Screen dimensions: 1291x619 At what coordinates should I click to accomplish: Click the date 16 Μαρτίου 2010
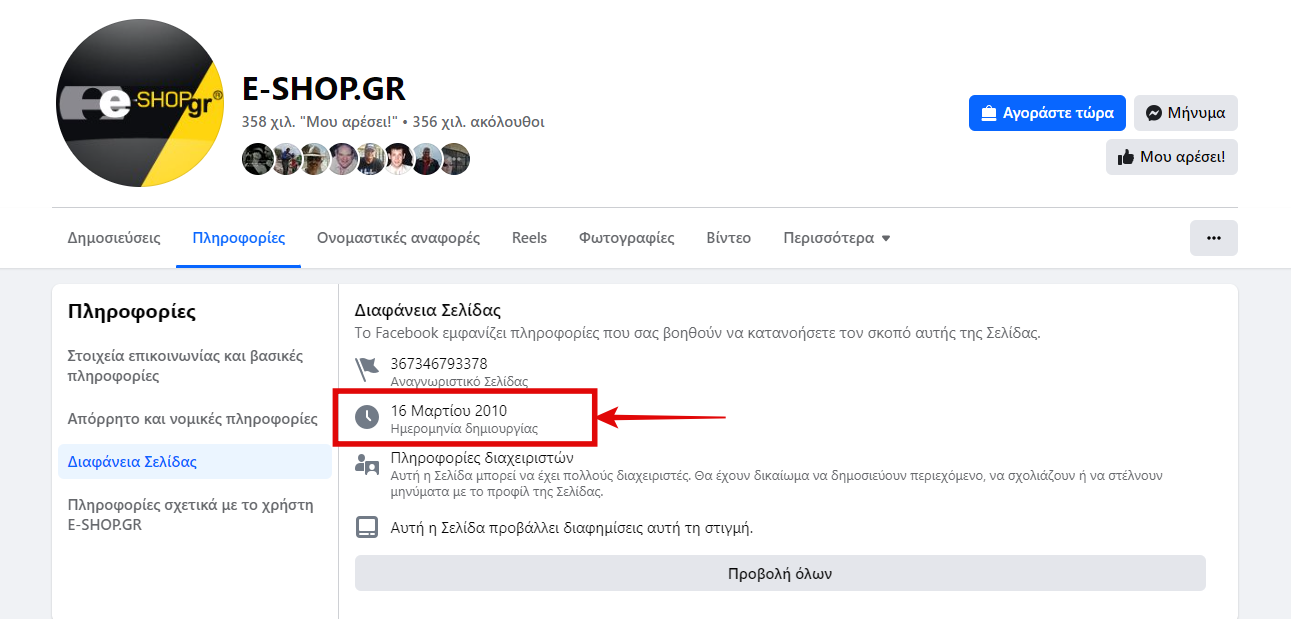(x=449, y=410)
